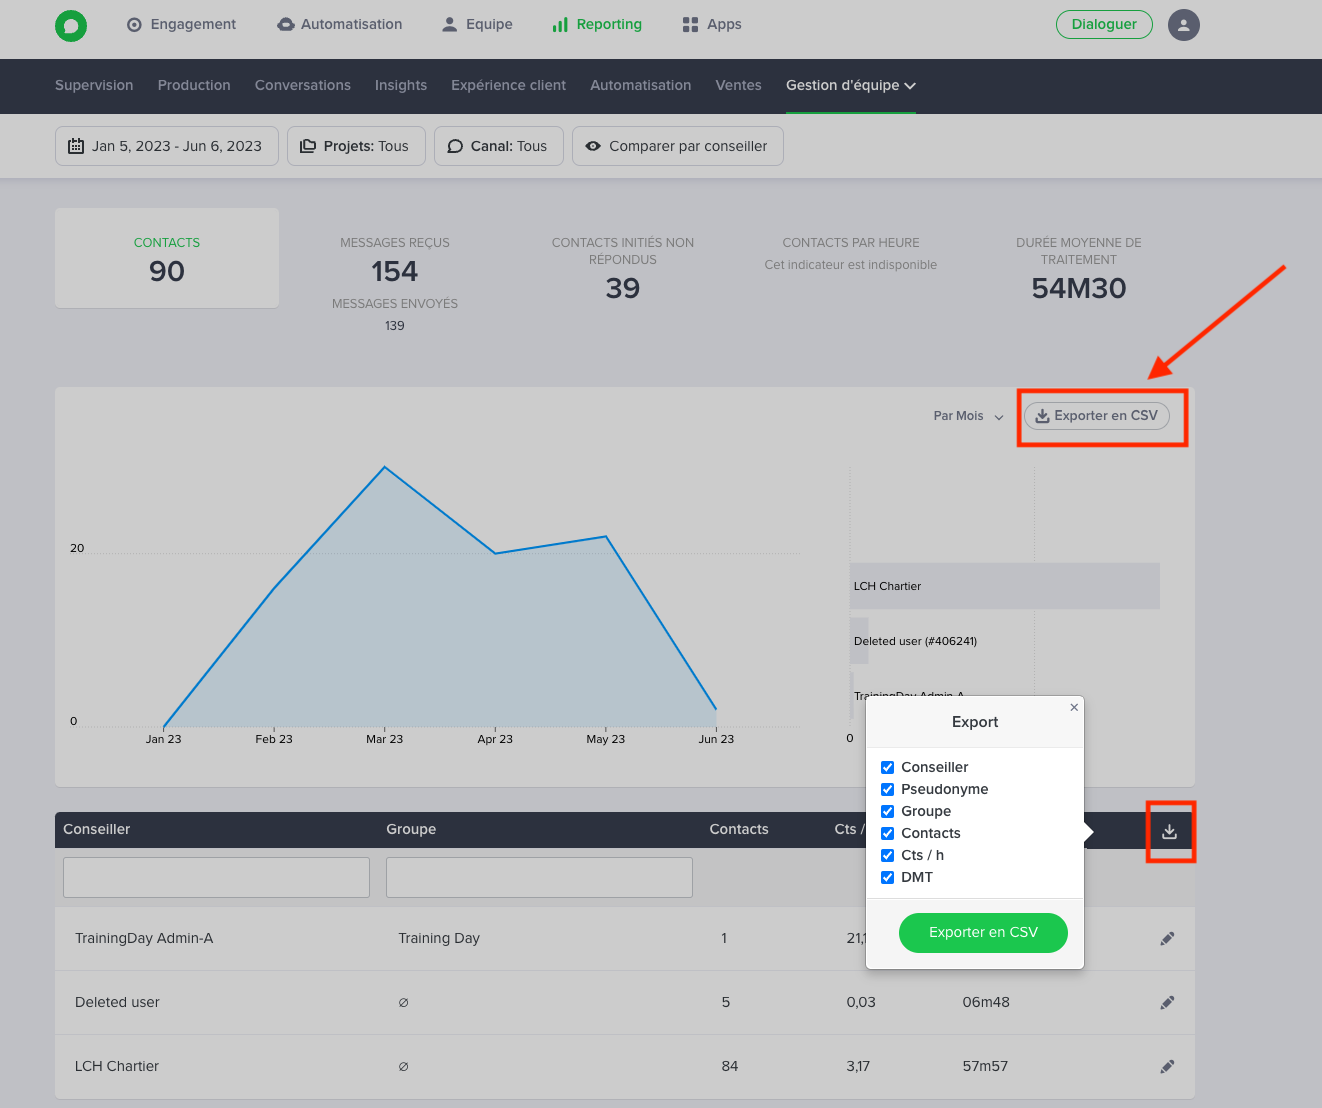This screenshot has width=1322, height=1108.
Task: Click the green chat logo icon
Action: click(x=71, y=25)
